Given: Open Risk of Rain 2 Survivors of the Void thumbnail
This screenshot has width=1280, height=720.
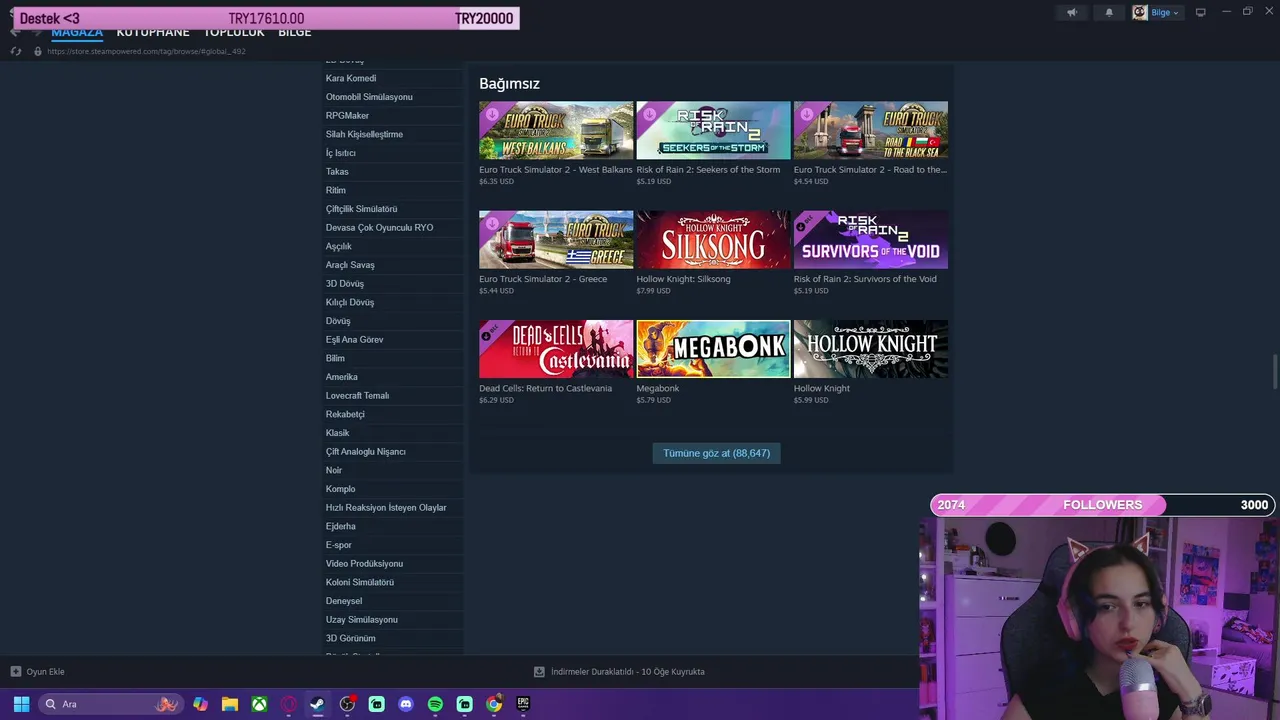Looking at the screenshot, I should [x=871, y=239].
